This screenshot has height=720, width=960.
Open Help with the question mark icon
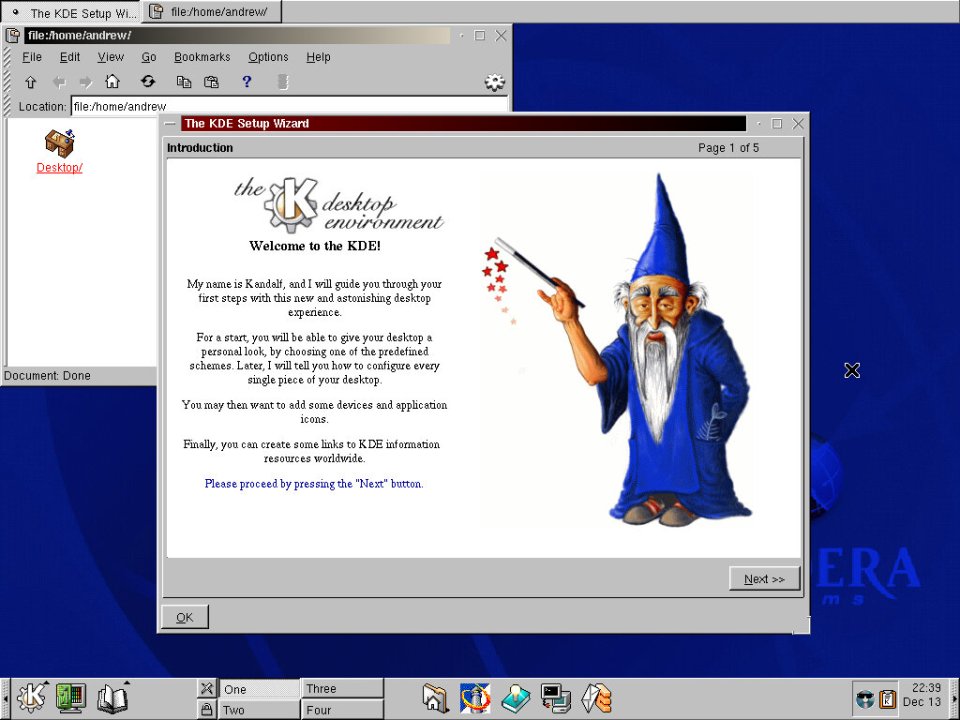click(247, 82)
